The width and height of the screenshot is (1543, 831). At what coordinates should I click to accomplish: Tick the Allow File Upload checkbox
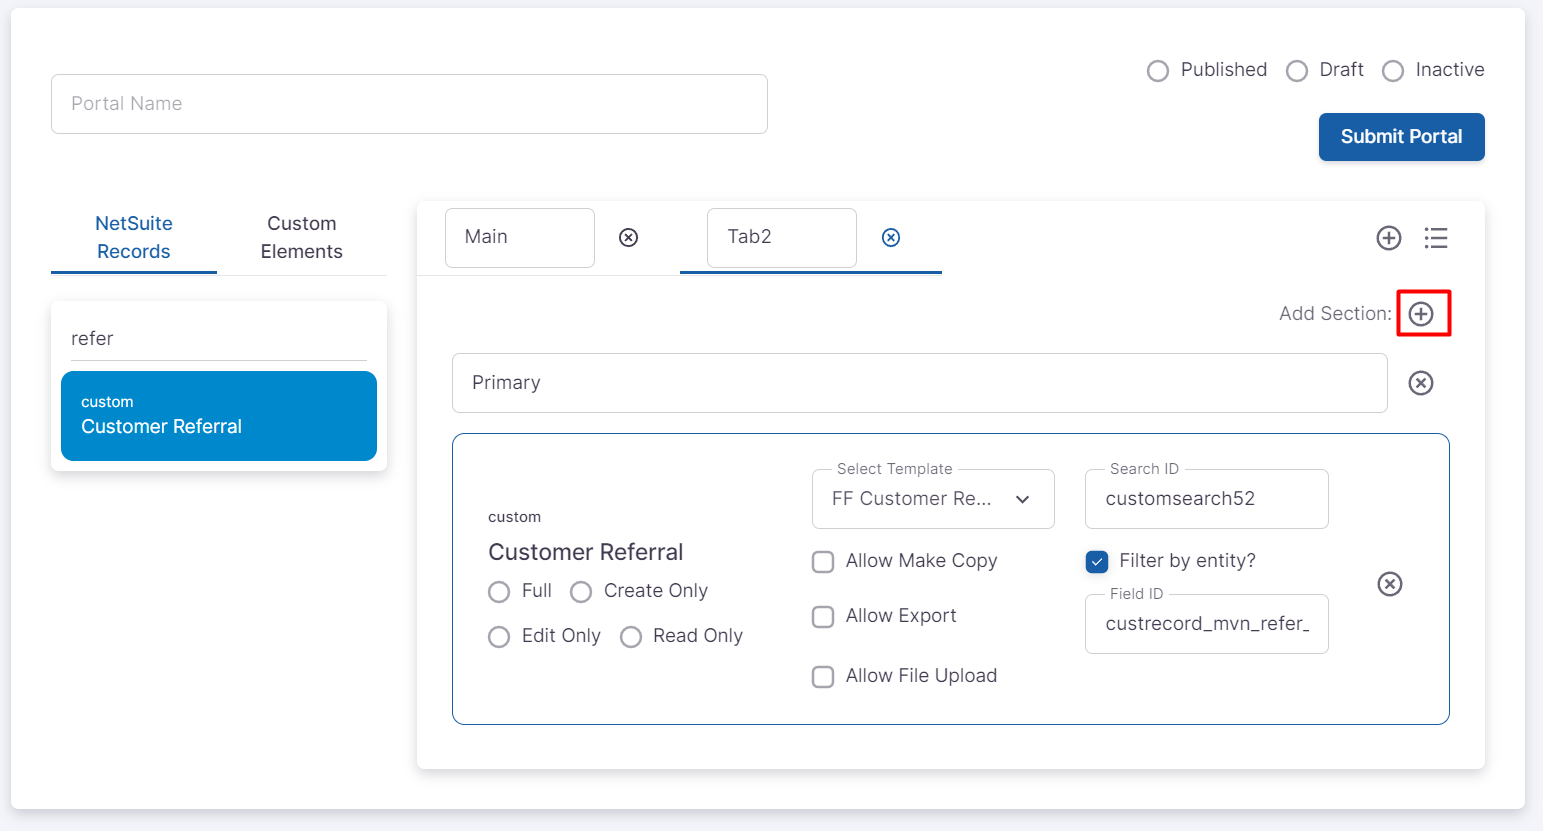[823, 677]
